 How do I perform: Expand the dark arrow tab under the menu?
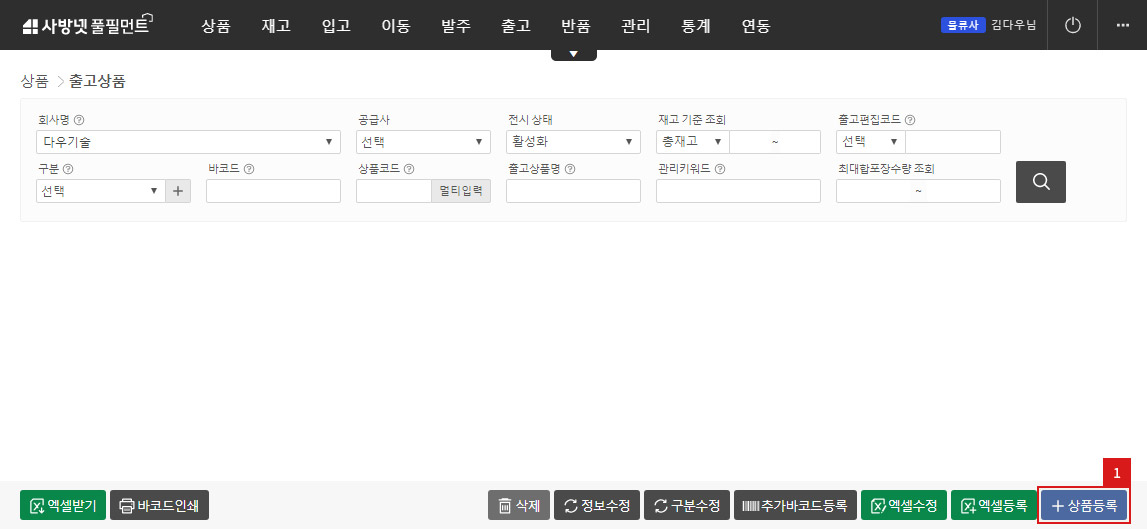[574, 54]
